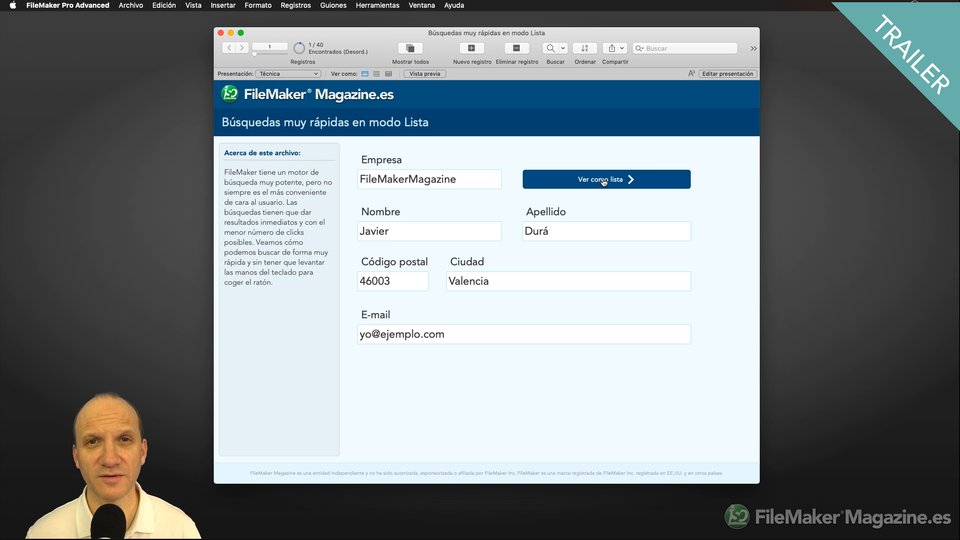Open the Registros menu
This screenshot has height=540, width=960.
[x=296, y=6]
